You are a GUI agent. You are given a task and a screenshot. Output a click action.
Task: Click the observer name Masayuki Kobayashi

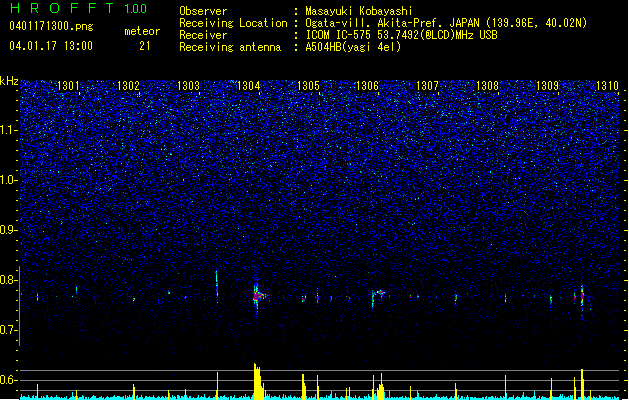(359, 11)
